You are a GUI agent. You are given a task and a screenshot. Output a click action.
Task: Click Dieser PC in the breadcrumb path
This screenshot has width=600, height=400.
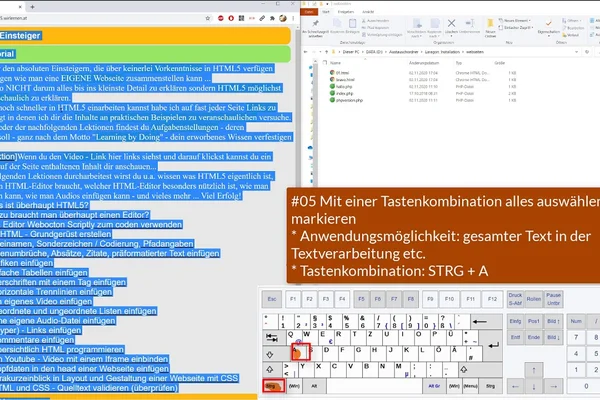351,52
